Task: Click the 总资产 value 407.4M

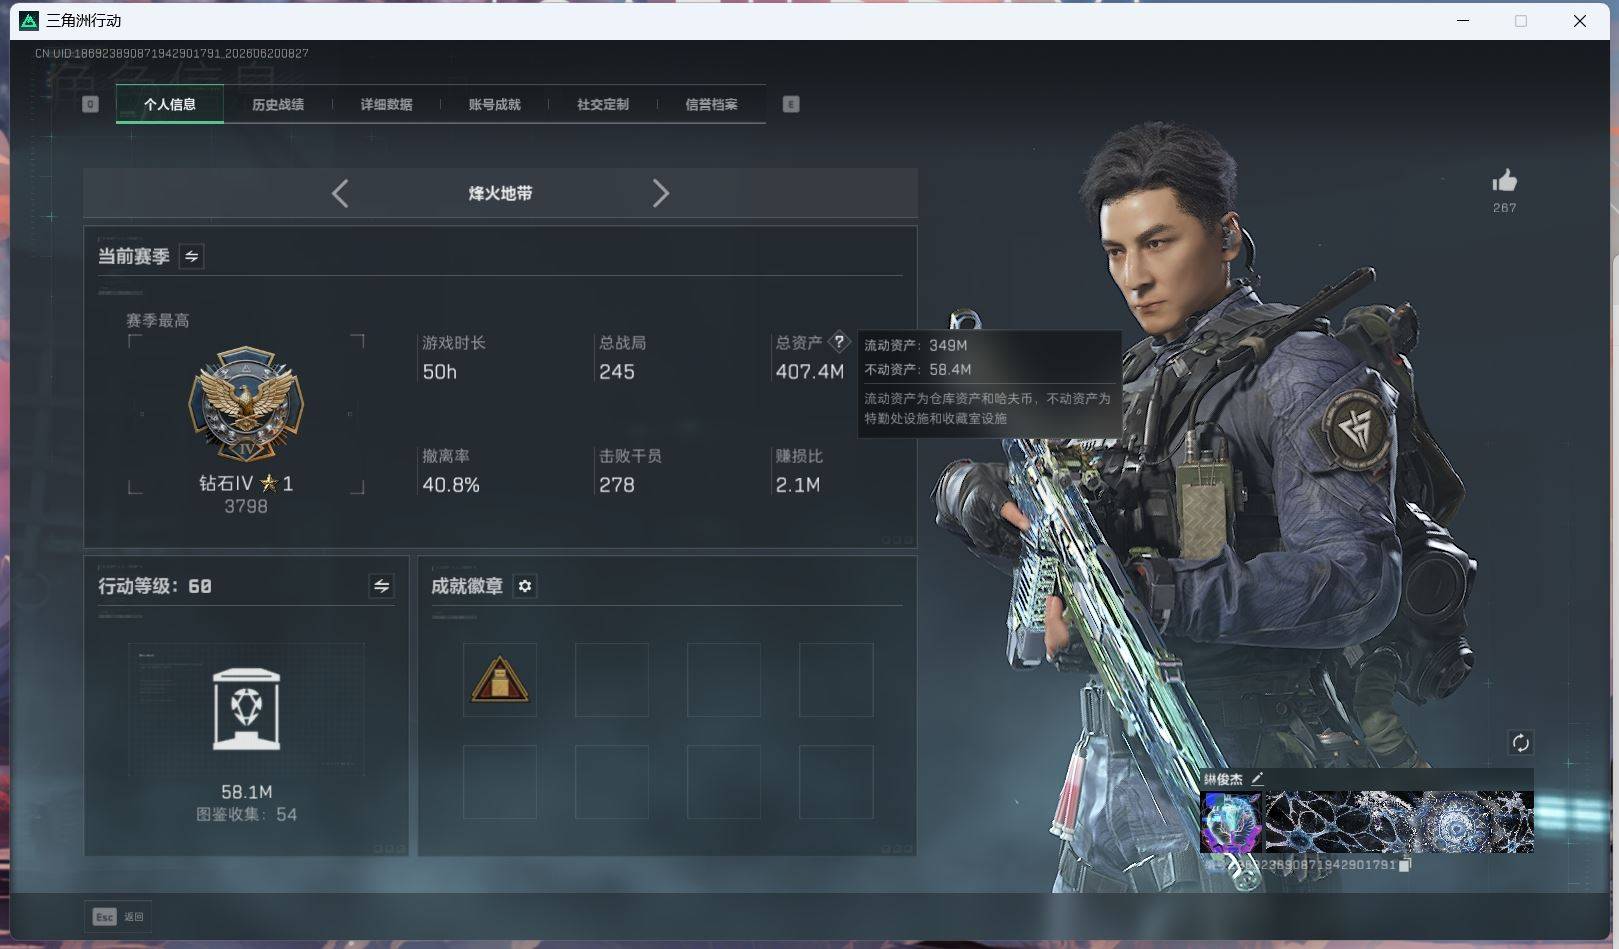Action: (810, 372)
